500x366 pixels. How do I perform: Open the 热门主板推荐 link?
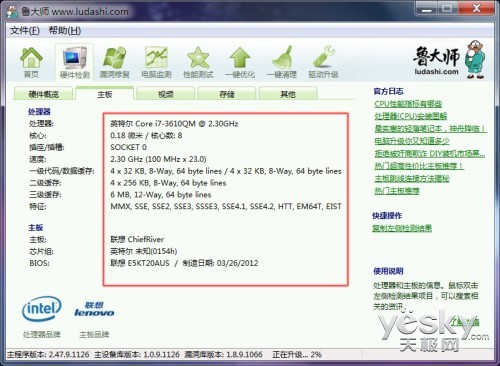(397, 191)
